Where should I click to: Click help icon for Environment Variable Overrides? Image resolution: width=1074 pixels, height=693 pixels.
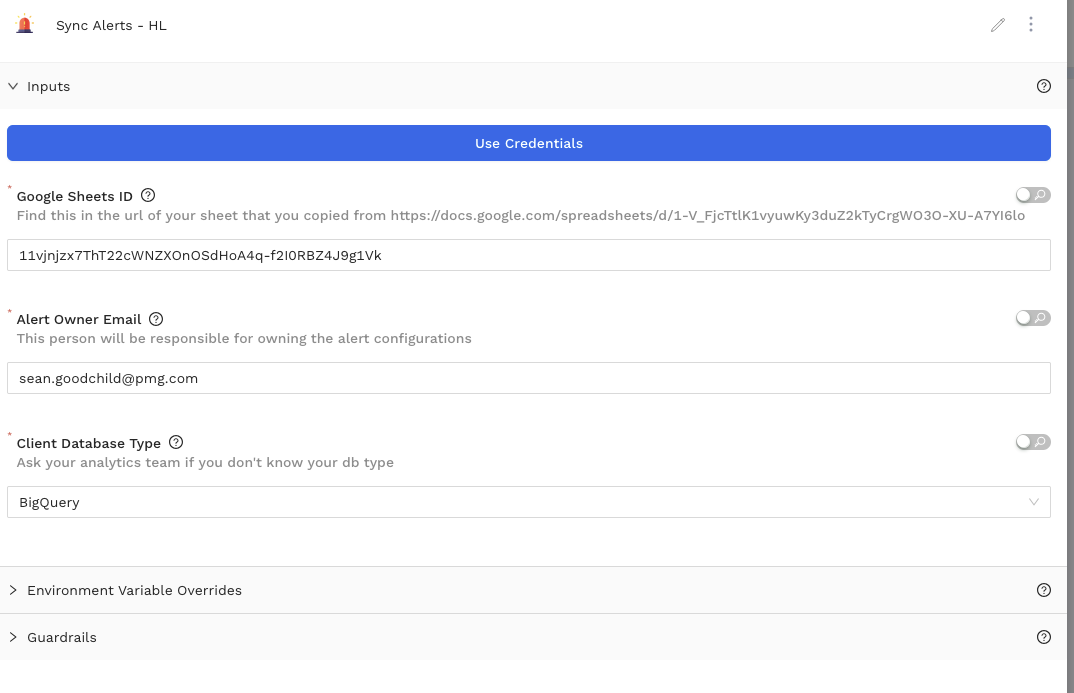[1044, 590]
